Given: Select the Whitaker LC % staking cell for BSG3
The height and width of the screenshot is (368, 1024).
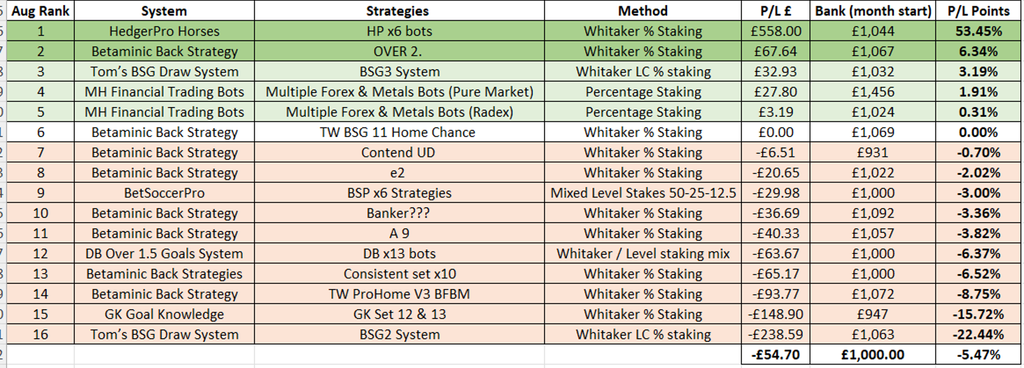Looking at the screenshot, I should coord(643,71).
